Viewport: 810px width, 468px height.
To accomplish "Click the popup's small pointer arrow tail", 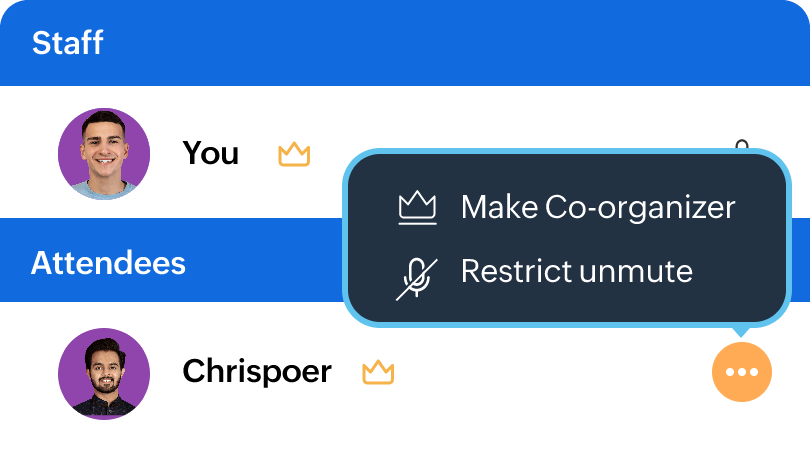I will [741, 331].
